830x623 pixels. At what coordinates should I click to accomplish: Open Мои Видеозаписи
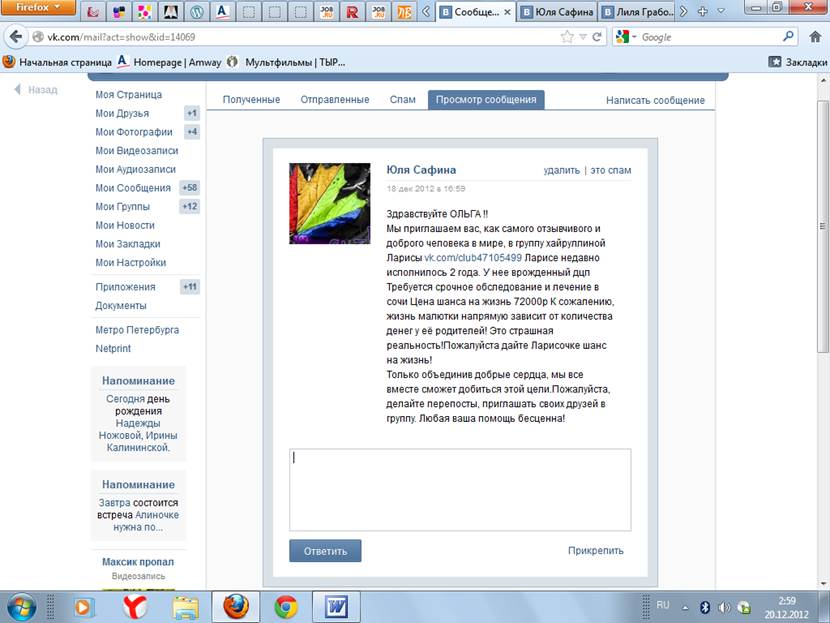(x=137, y=150)
